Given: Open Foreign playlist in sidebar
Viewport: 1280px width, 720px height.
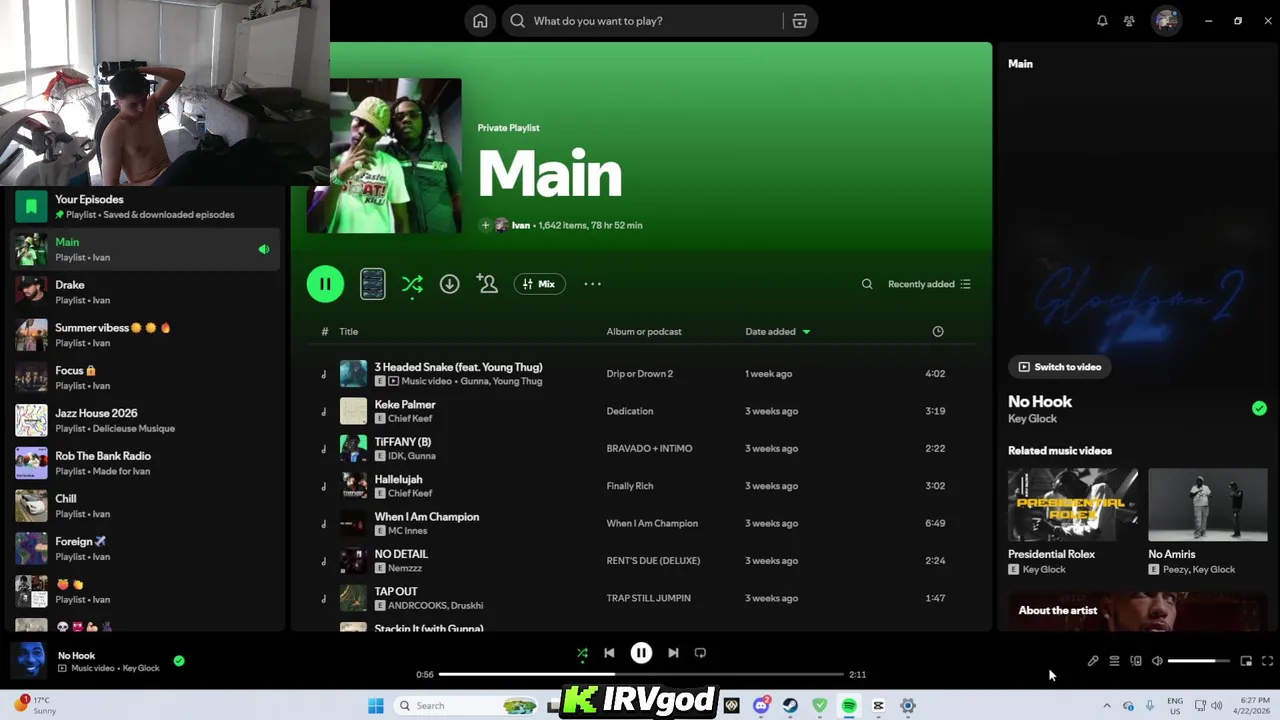Looking at the screenshot, I should tap(144, 549).
